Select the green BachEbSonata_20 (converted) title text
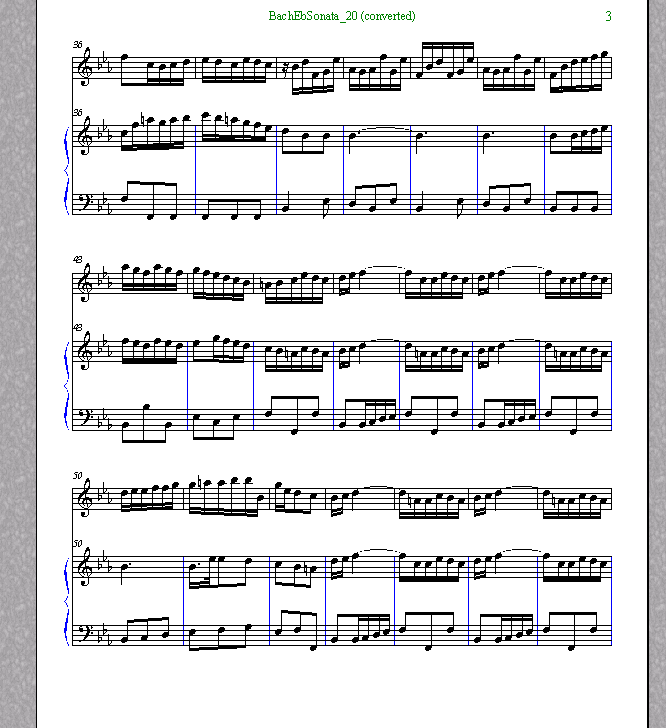This screenshot has height=728, width=666. click(342, 16)
